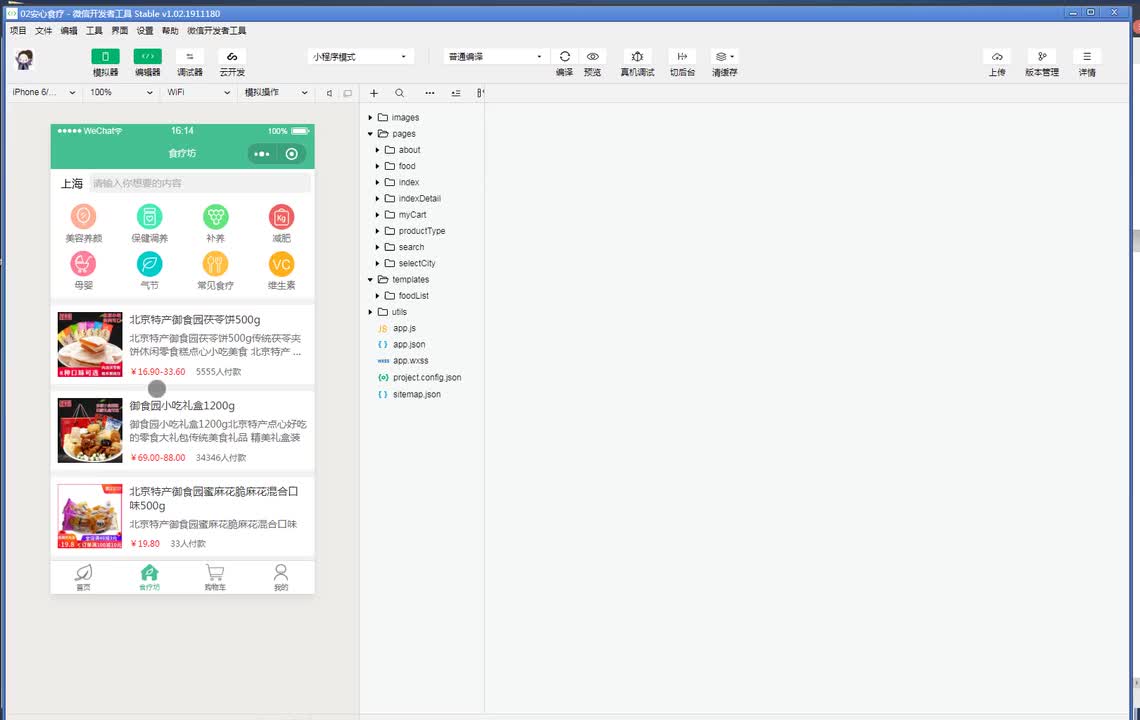Screen dimensions: 1140x720
Task: Open the 界面 menu
Action: [120, 31]
